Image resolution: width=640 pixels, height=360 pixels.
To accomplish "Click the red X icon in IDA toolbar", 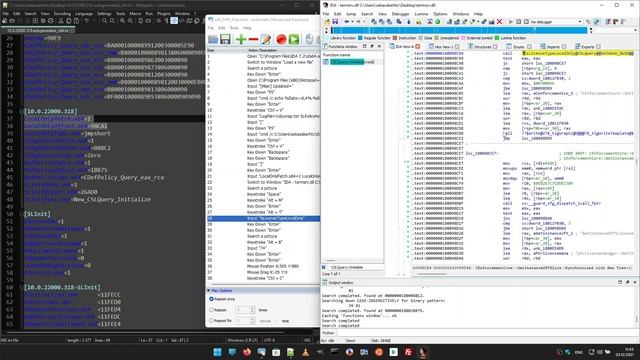I will pos(499,22).
